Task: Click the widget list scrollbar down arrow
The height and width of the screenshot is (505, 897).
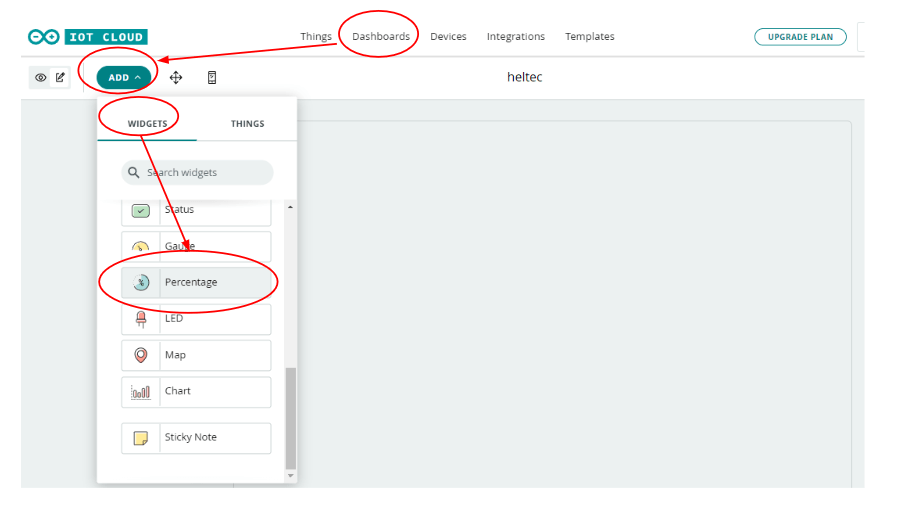Action: (291, 476)
